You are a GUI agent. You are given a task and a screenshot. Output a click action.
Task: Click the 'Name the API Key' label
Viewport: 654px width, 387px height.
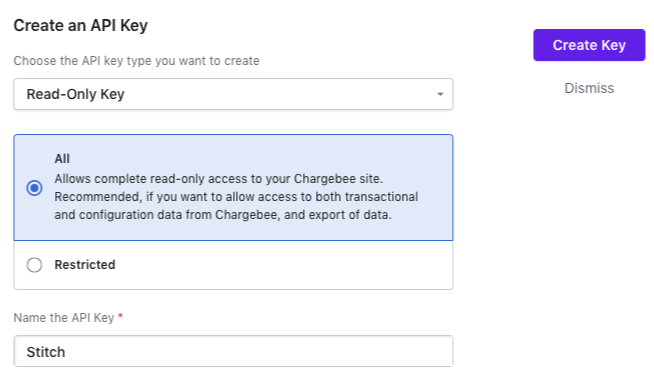coord(64,318)
